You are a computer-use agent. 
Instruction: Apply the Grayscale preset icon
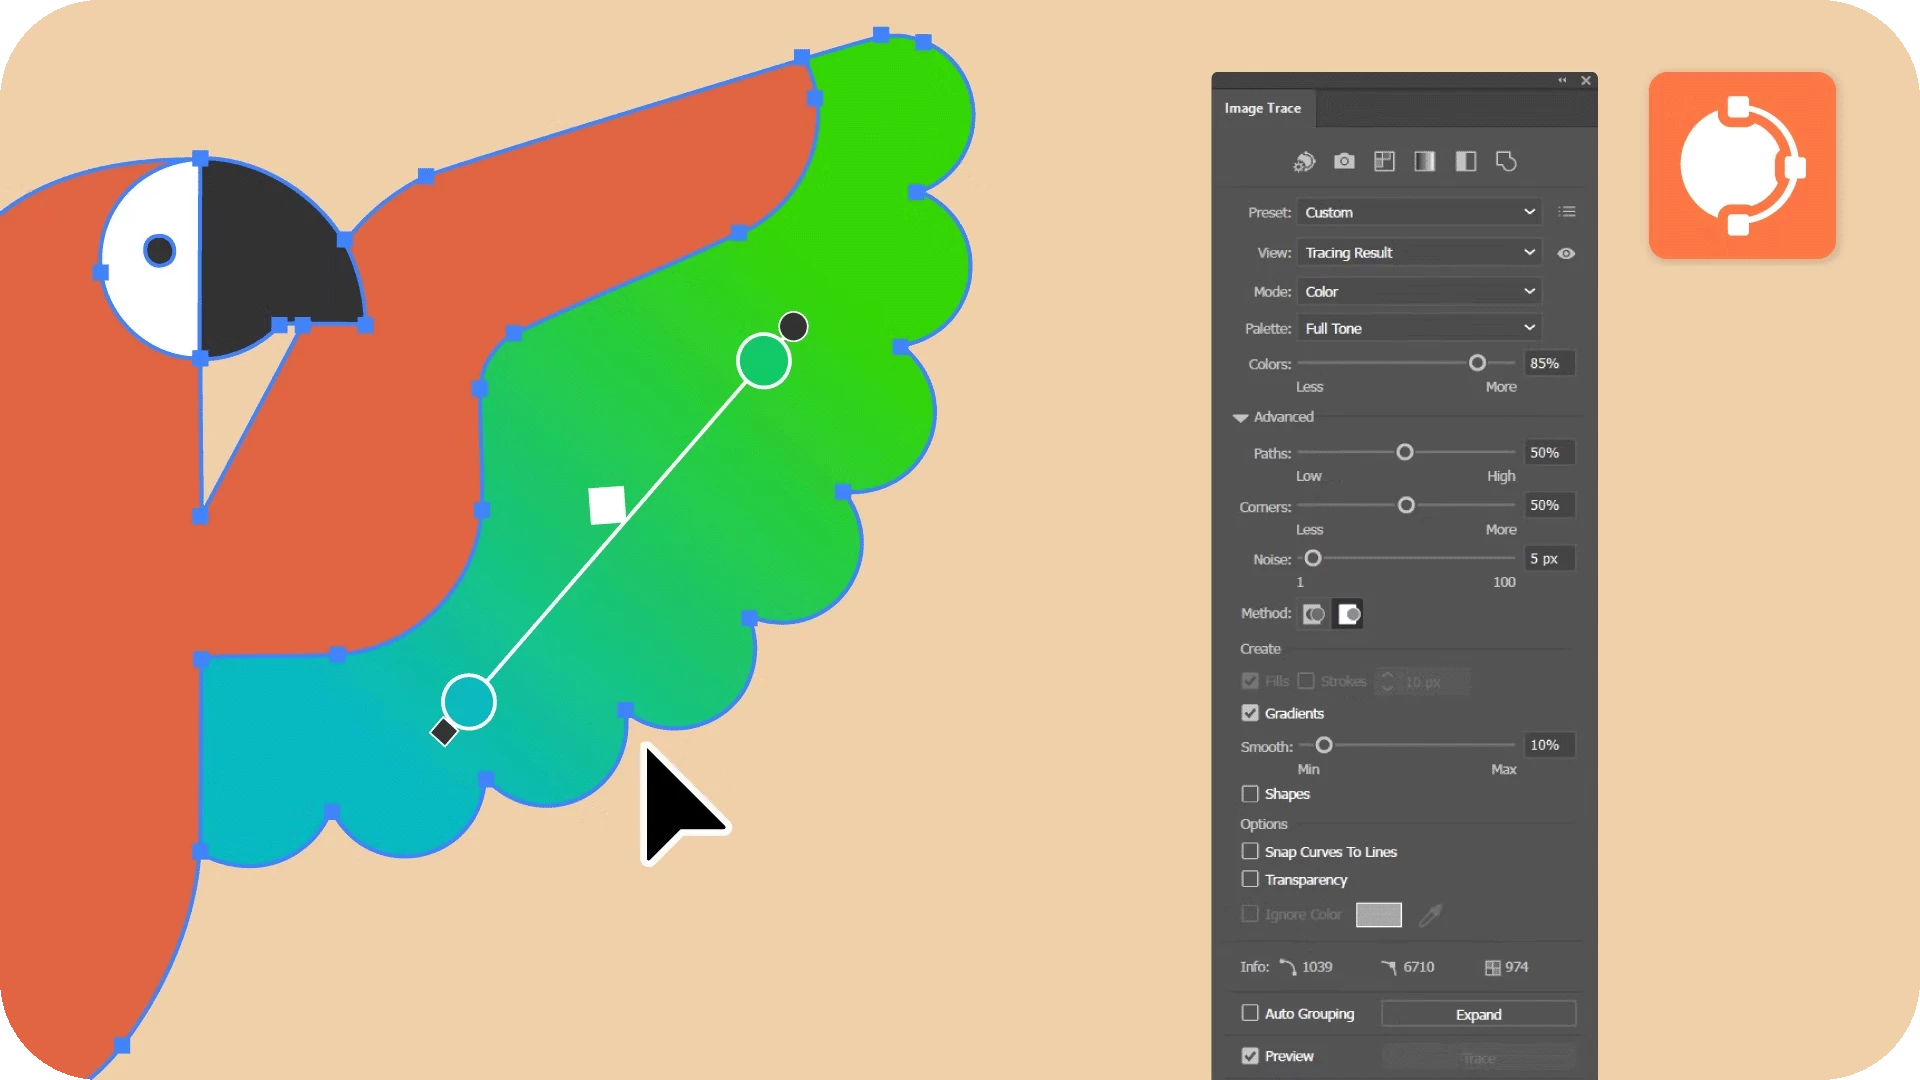[1425, 161]
